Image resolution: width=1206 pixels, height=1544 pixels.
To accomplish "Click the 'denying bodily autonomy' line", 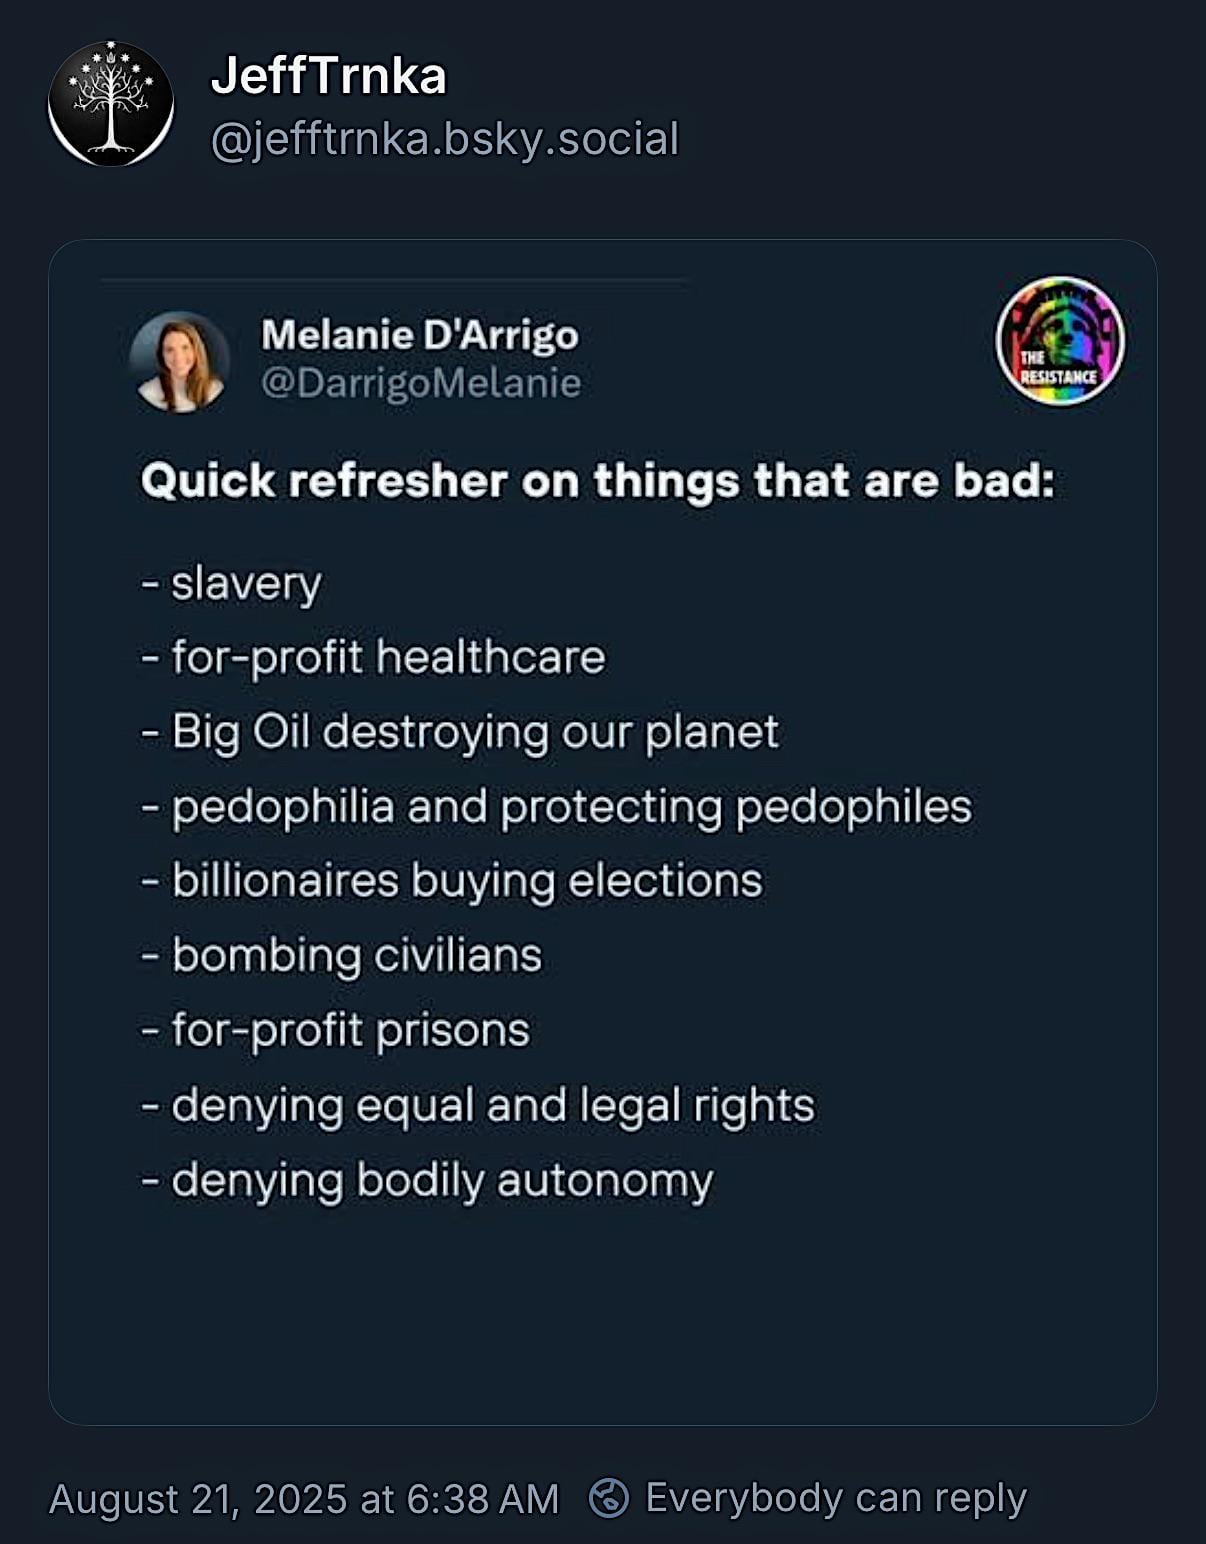I will pos(428,1181).
